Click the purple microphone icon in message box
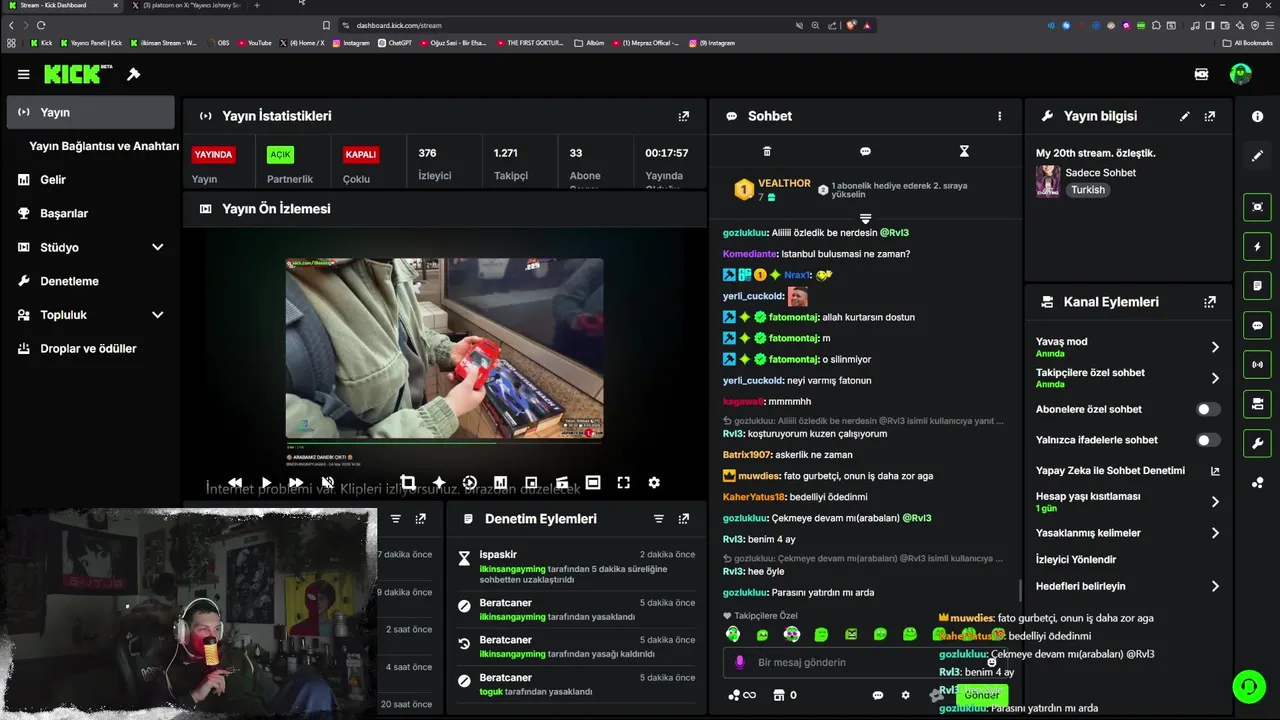Viewport: 1280px width, 720px height. pyautogui.click(x=740, y=662)
